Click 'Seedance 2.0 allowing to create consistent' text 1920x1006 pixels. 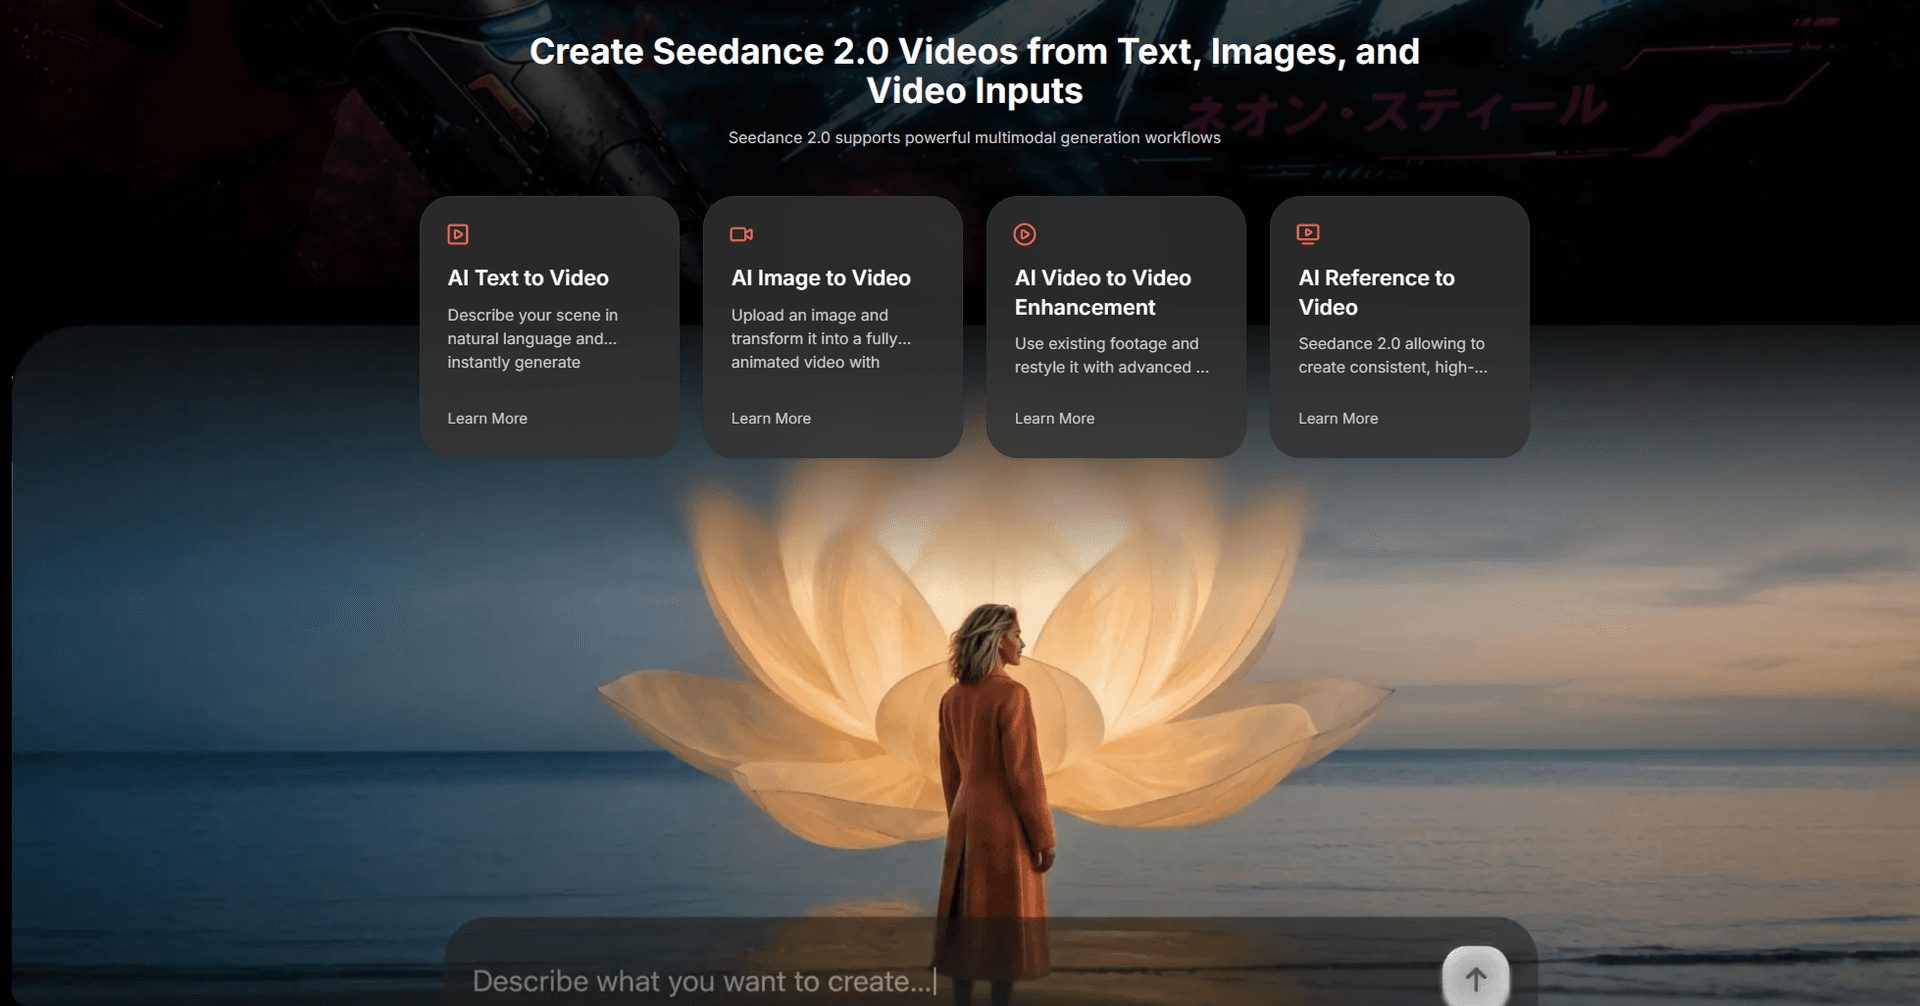click(x=1392, y=355)
